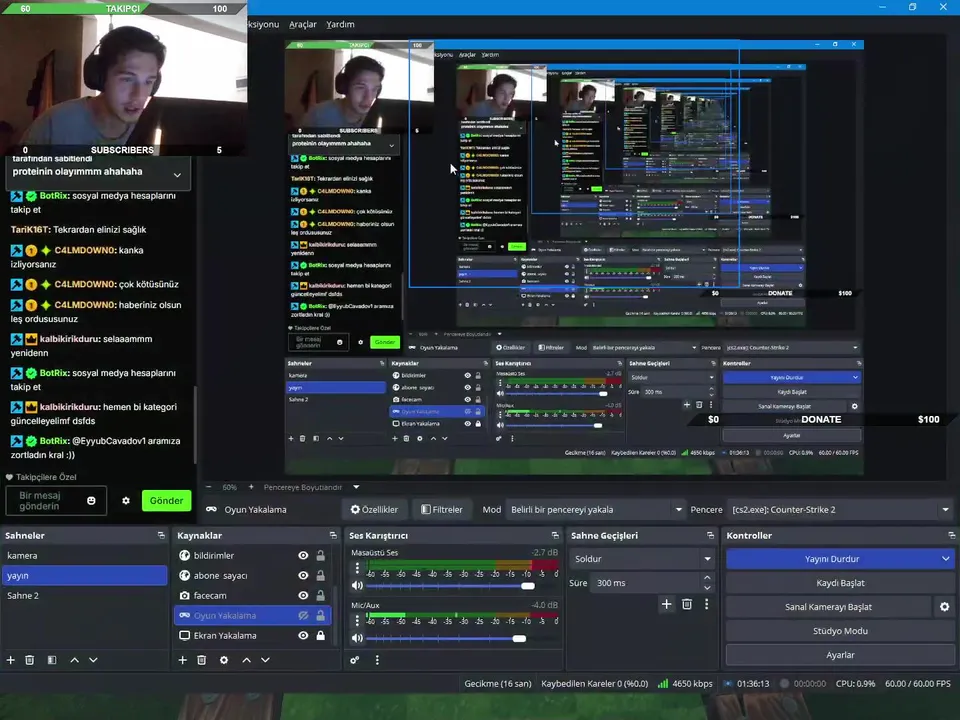Toggle lock on Ekran Yakalama source

pos(320,636)
